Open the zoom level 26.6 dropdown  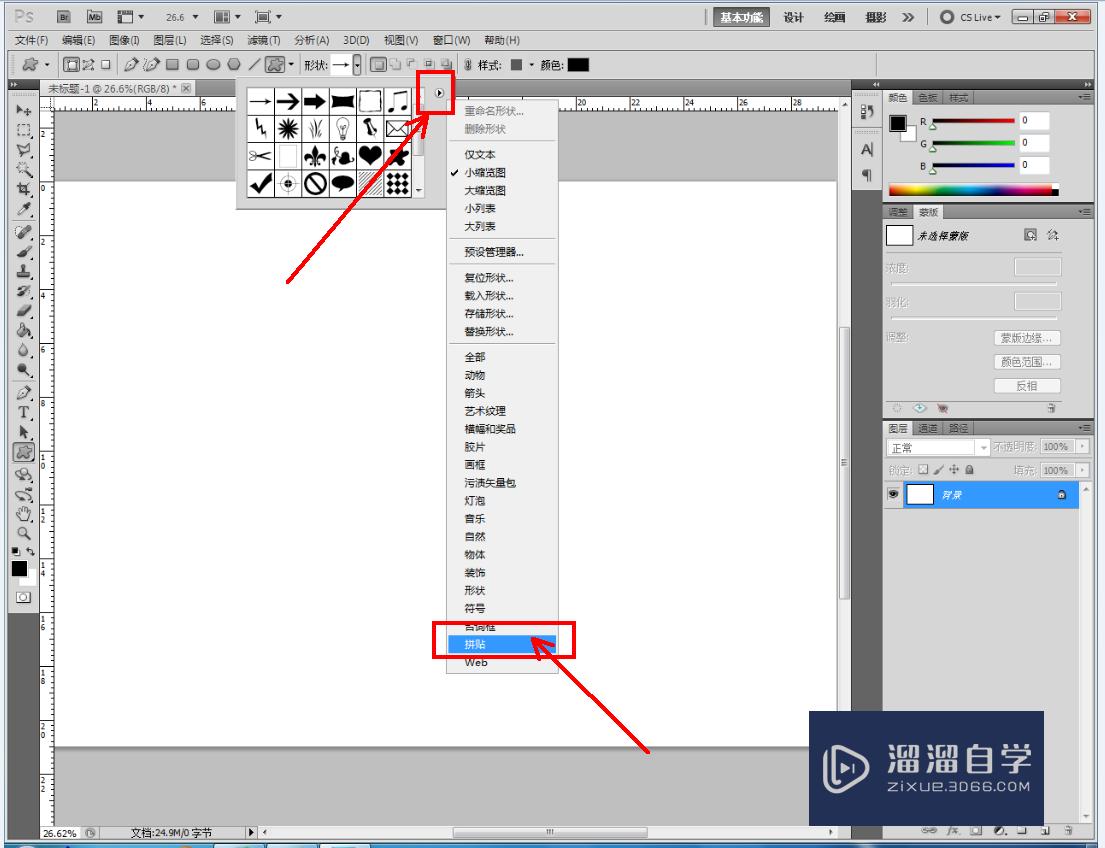coord(196,17)
